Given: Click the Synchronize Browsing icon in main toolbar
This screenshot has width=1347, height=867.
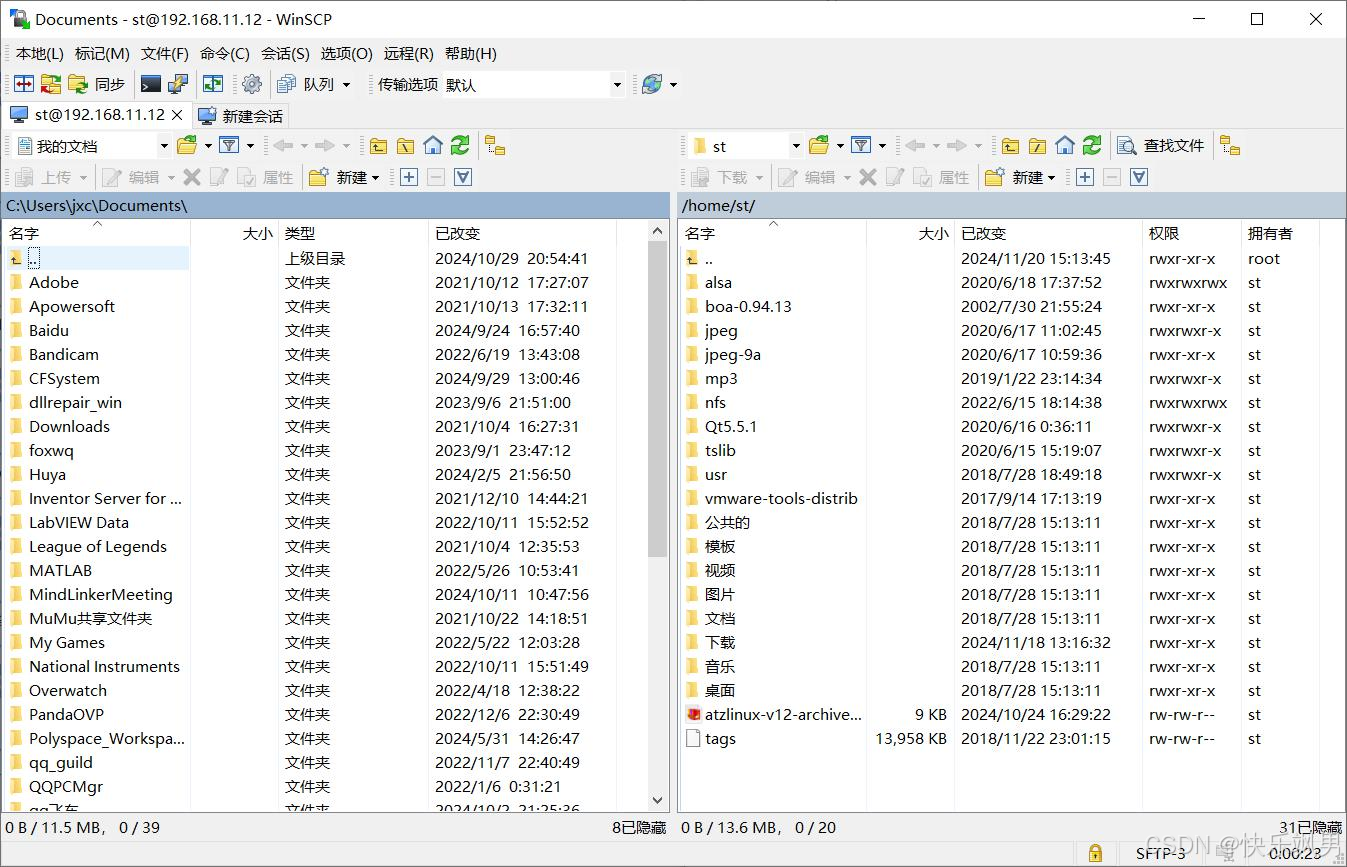Looking at the screenshot, I should click(x=51, y=85).
